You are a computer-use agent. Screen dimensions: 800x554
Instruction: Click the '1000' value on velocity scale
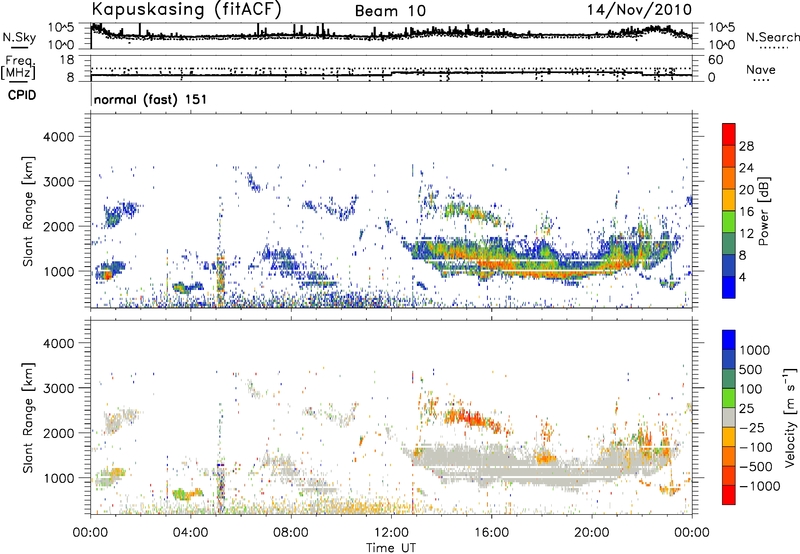pos(754,350)
